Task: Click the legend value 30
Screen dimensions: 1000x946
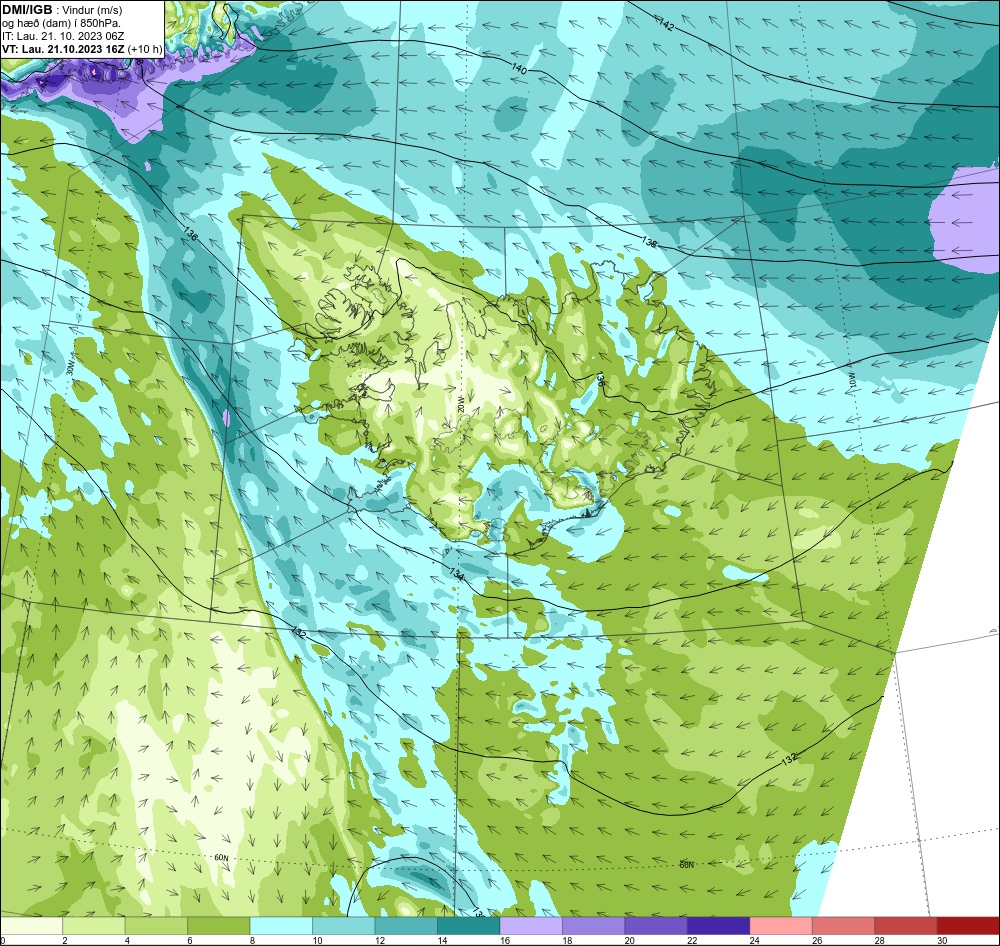Action: tap(942, 940)
